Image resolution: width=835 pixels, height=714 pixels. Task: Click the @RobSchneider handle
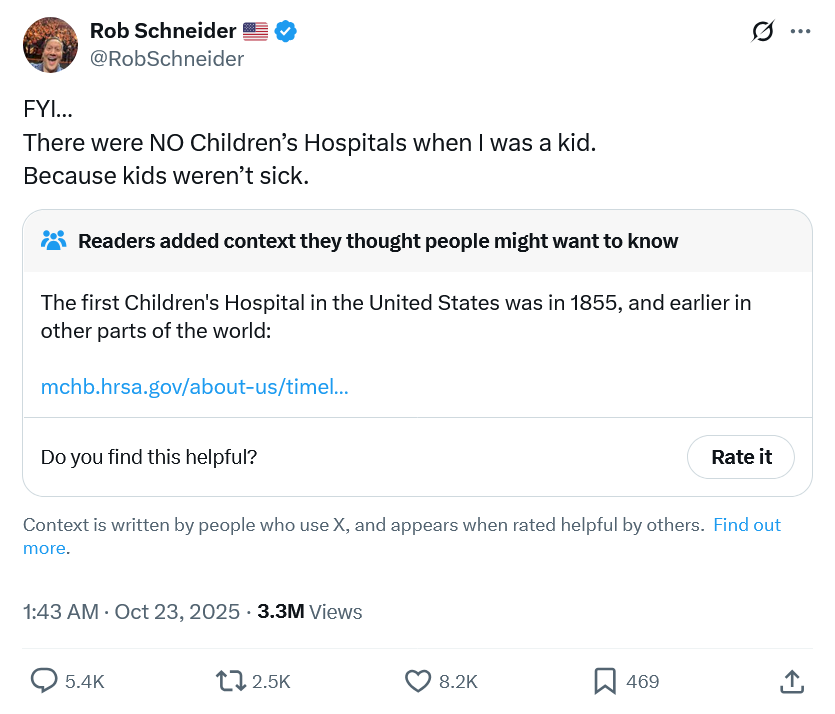(x=167, y=59)
